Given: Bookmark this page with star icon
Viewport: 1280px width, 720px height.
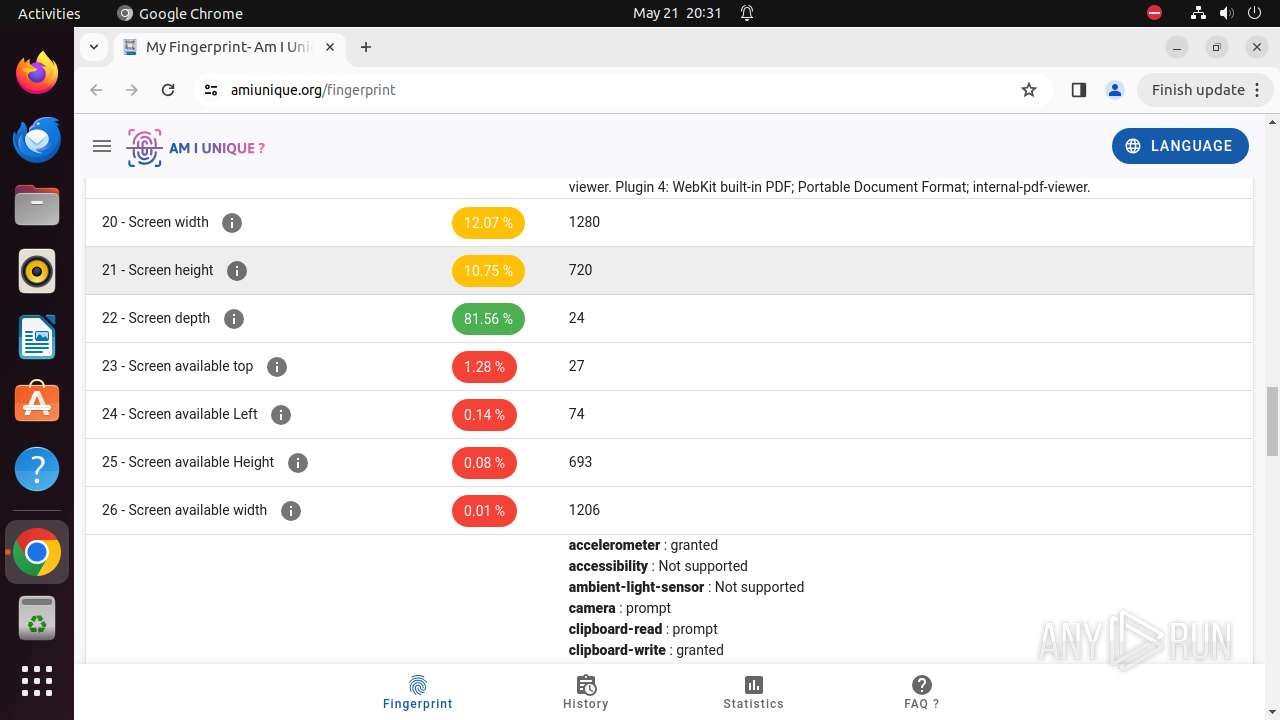Looking at the screenshot, I should pos(1029,90).
